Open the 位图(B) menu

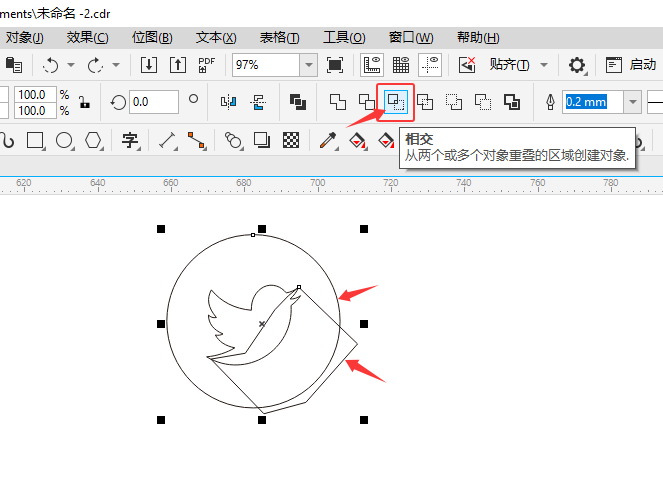(x=152, y=38)
